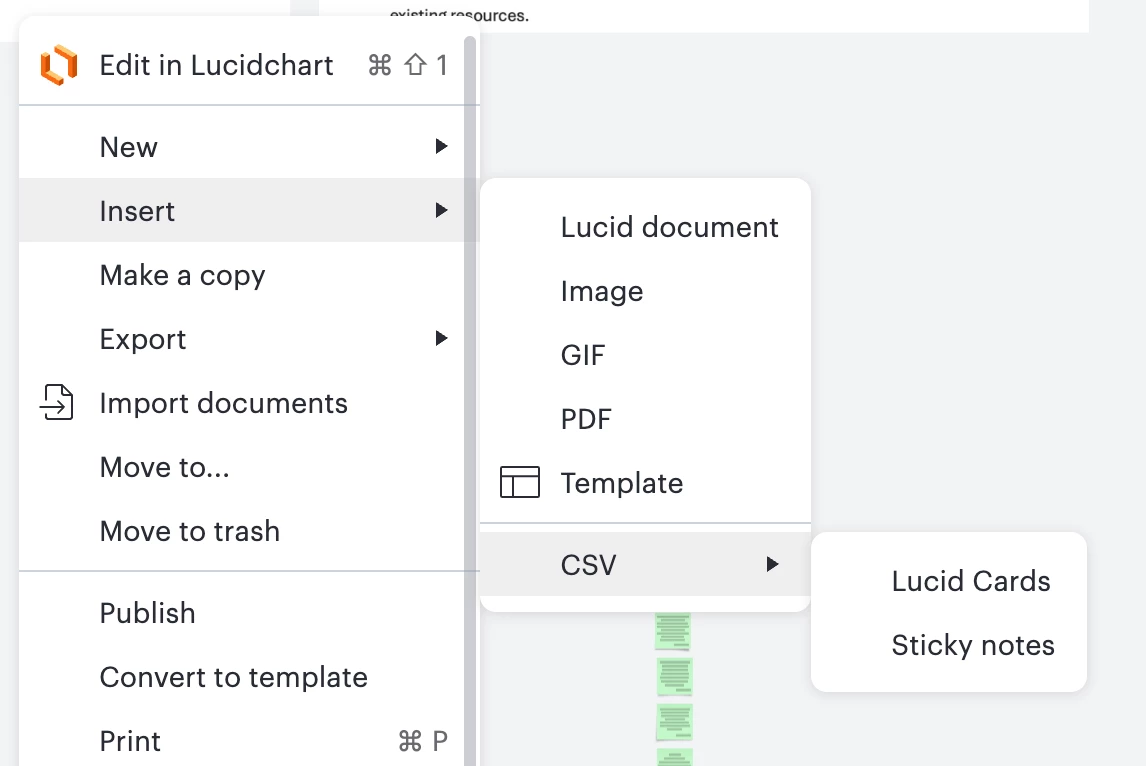Open the Export submenu
The image size is (1146, 766).
[x=241, y=338]
